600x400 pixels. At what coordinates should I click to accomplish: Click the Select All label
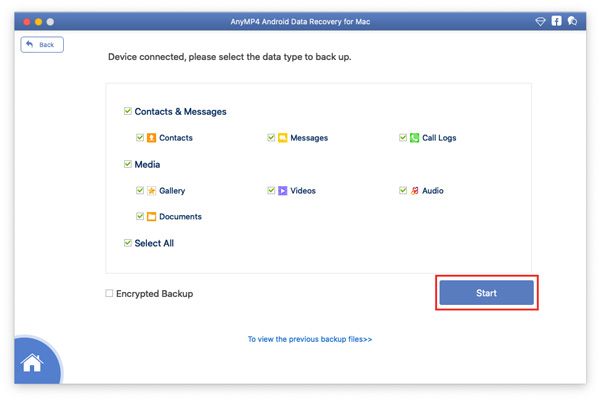[x=154, y=243]
